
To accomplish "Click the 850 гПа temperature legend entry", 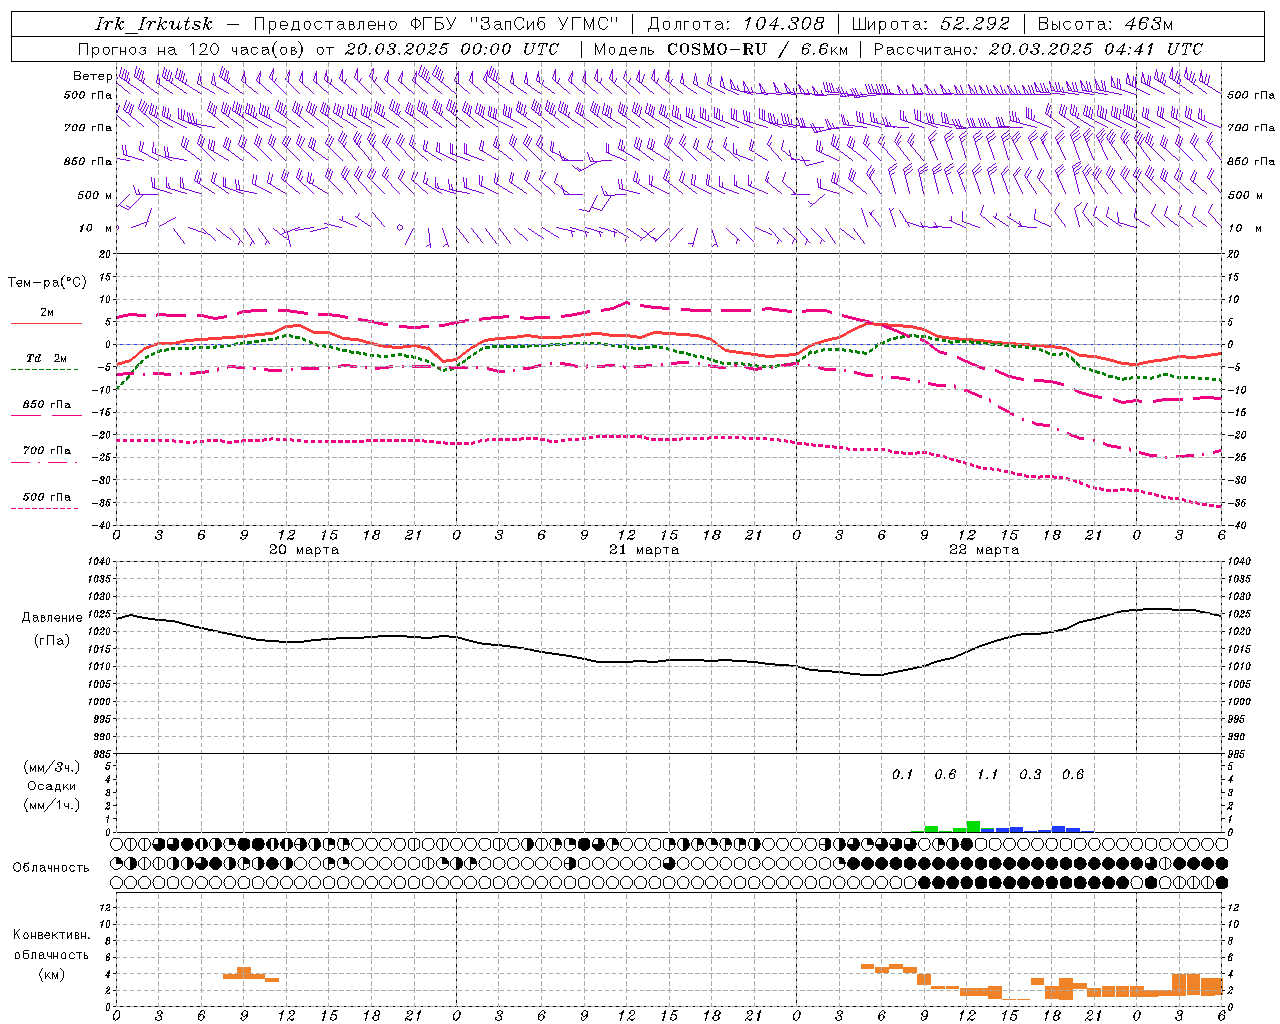I will pos(46,405).
